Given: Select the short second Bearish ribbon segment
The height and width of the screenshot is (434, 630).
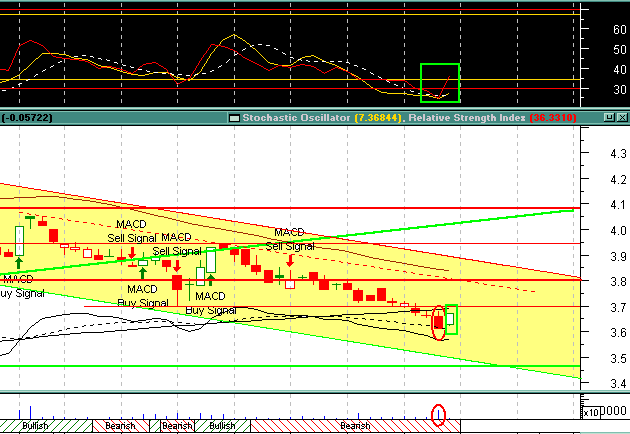Looking at the screenshot, I should click(177, 426).
